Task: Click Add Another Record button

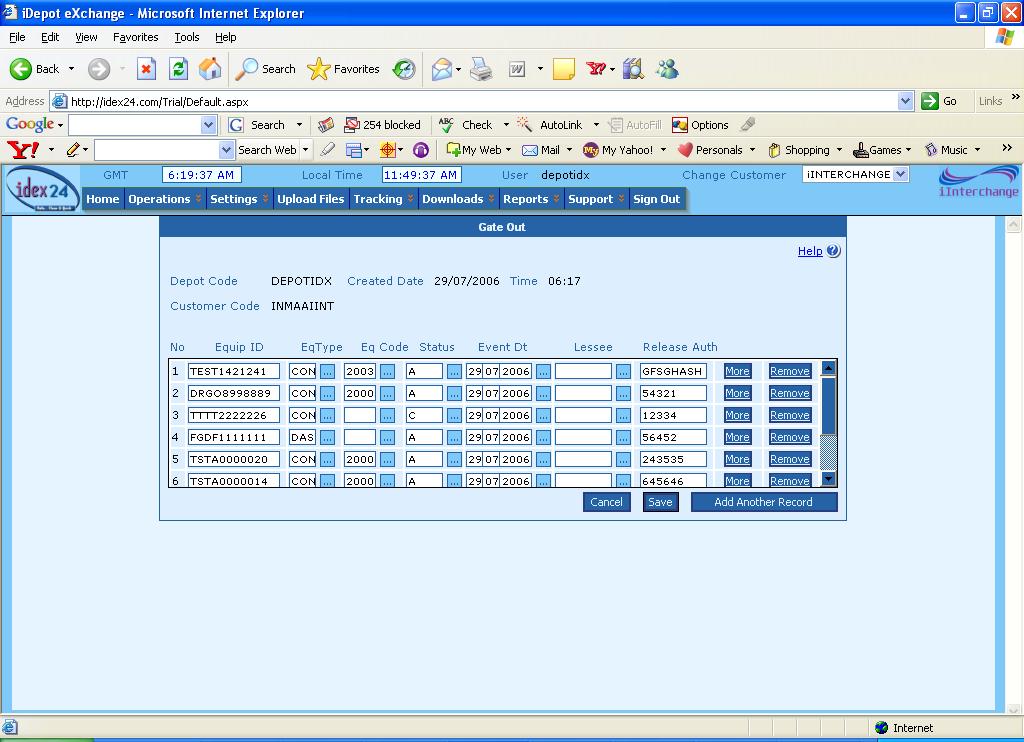Action: click(x=763, y=502)
